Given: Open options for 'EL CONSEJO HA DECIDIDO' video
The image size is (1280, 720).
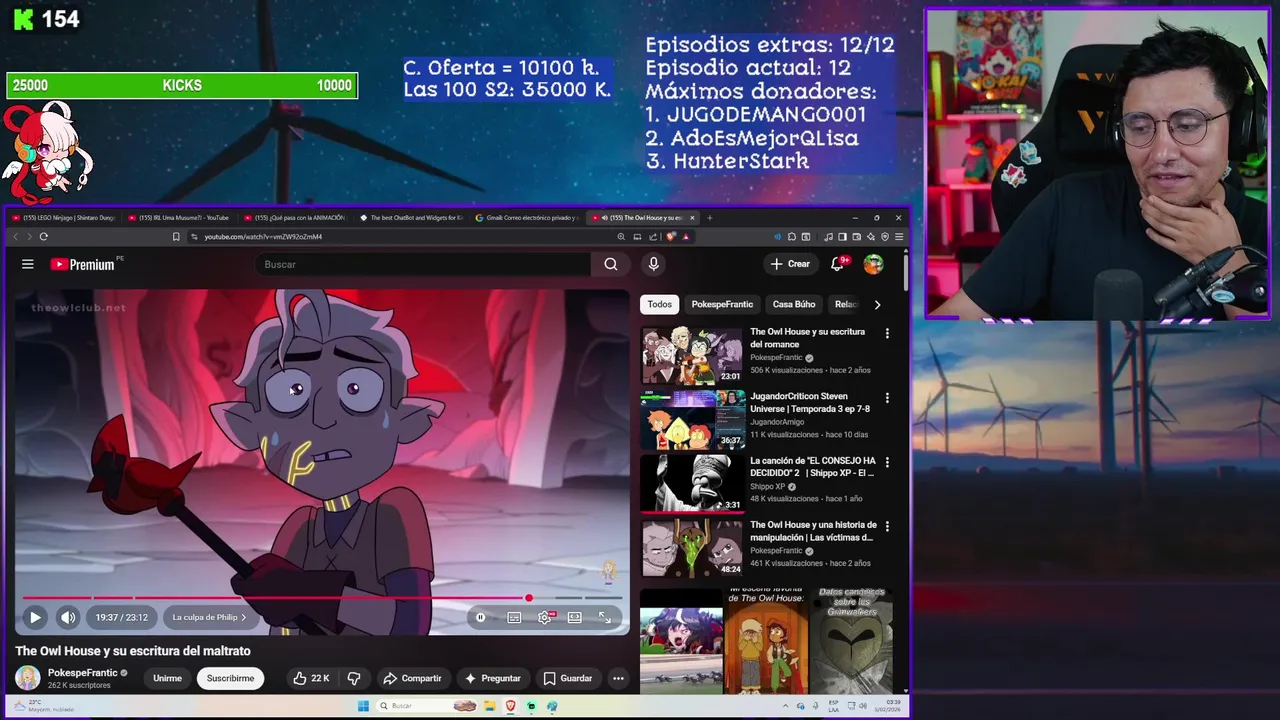Looking at the screenshot, I should tap(887, 462).
